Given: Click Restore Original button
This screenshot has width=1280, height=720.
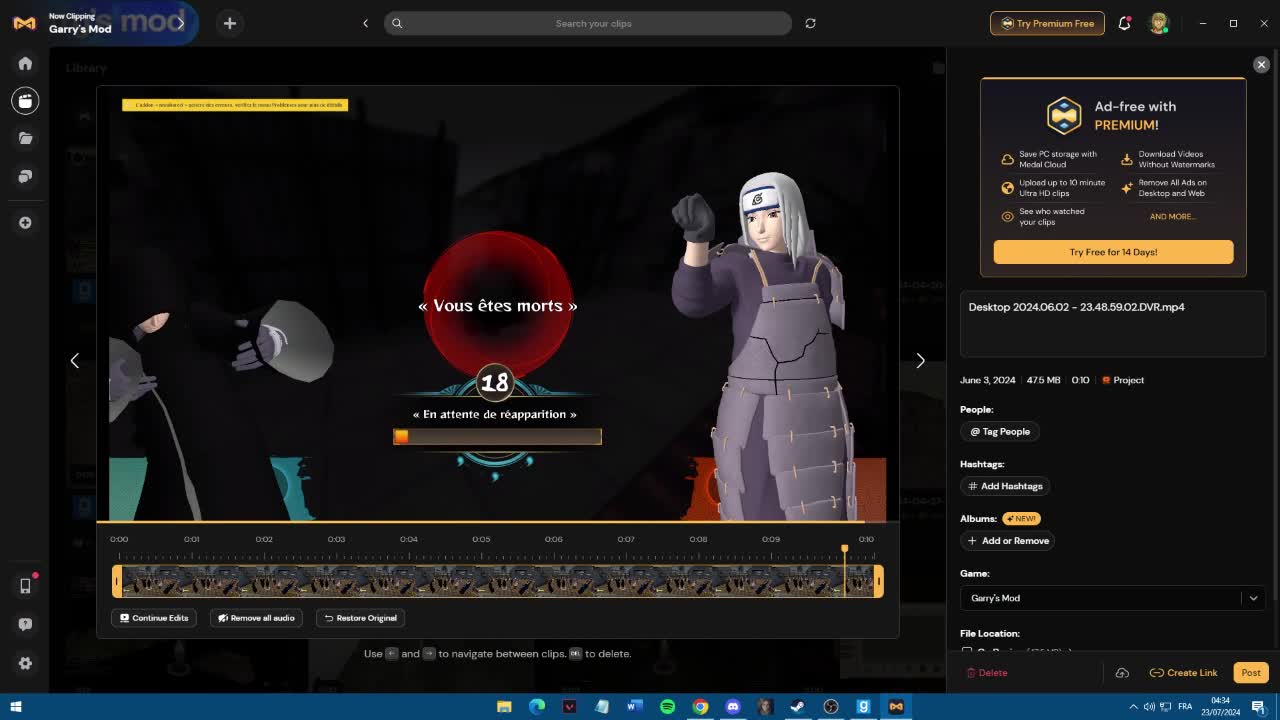Looking at the screenshot, I should click(360, 618).
